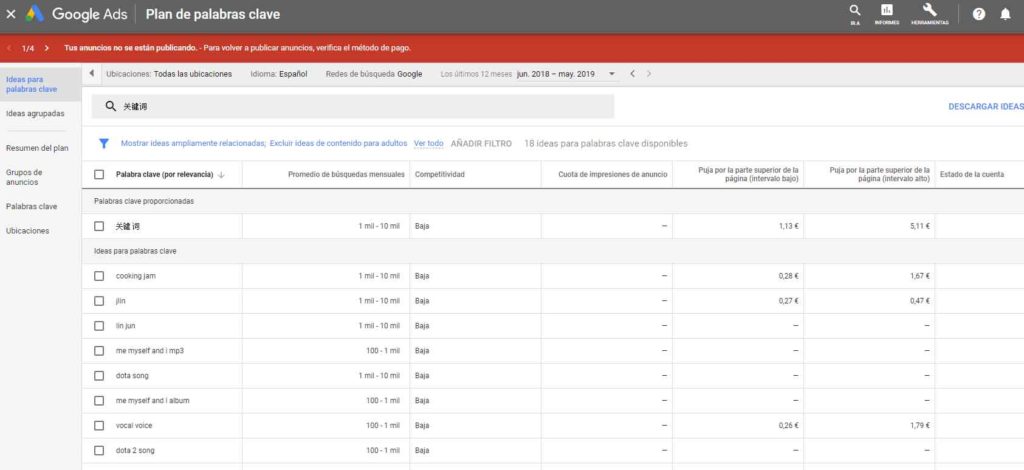The image size is (1024, 470).
Task: Open Ideas agrupadas in sidebar
Action: coord(35,114)
